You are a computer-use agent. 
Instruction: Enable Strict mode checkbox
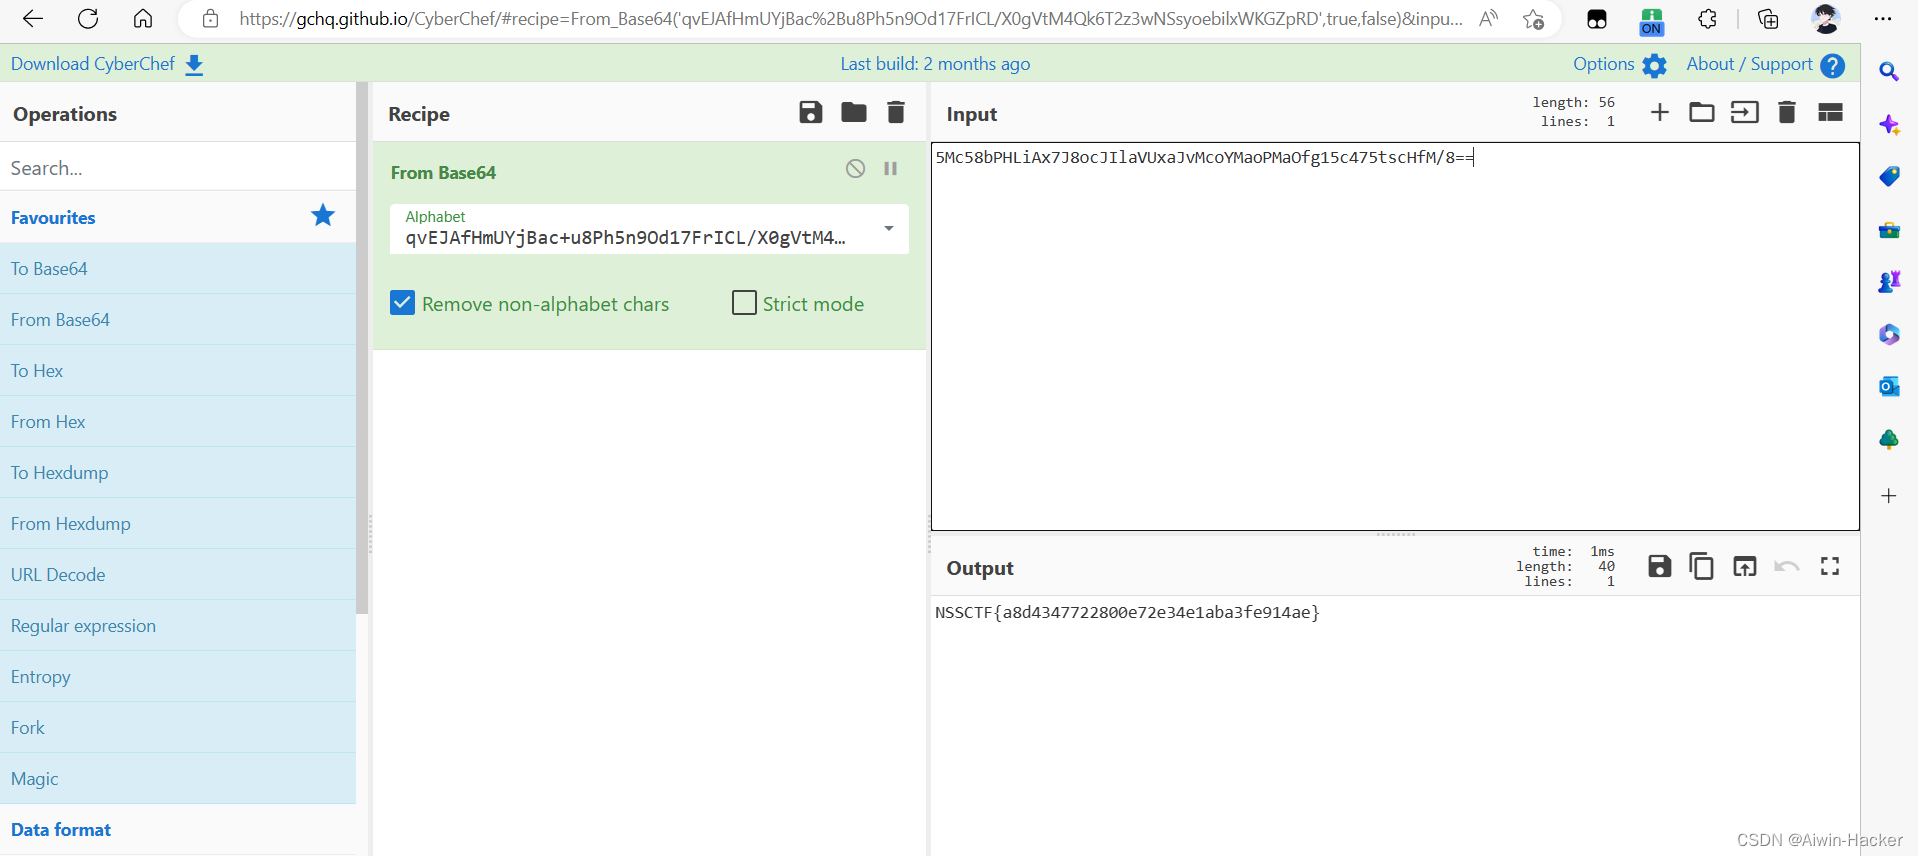tap(744, 302)
